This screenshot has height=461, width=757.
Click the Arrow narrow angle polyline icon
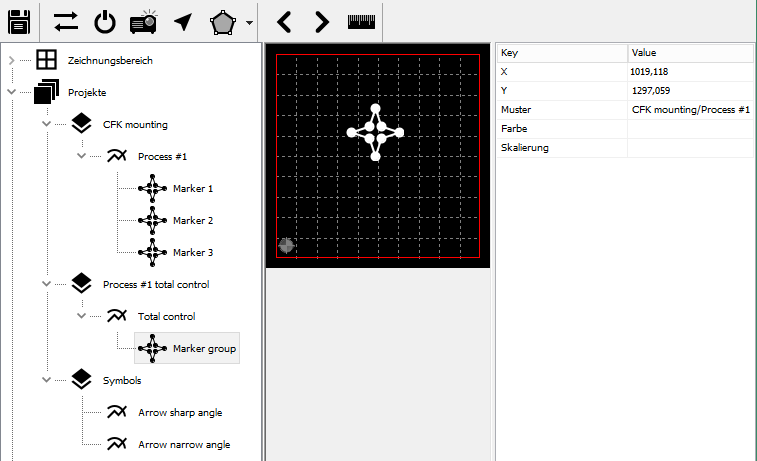117,444
